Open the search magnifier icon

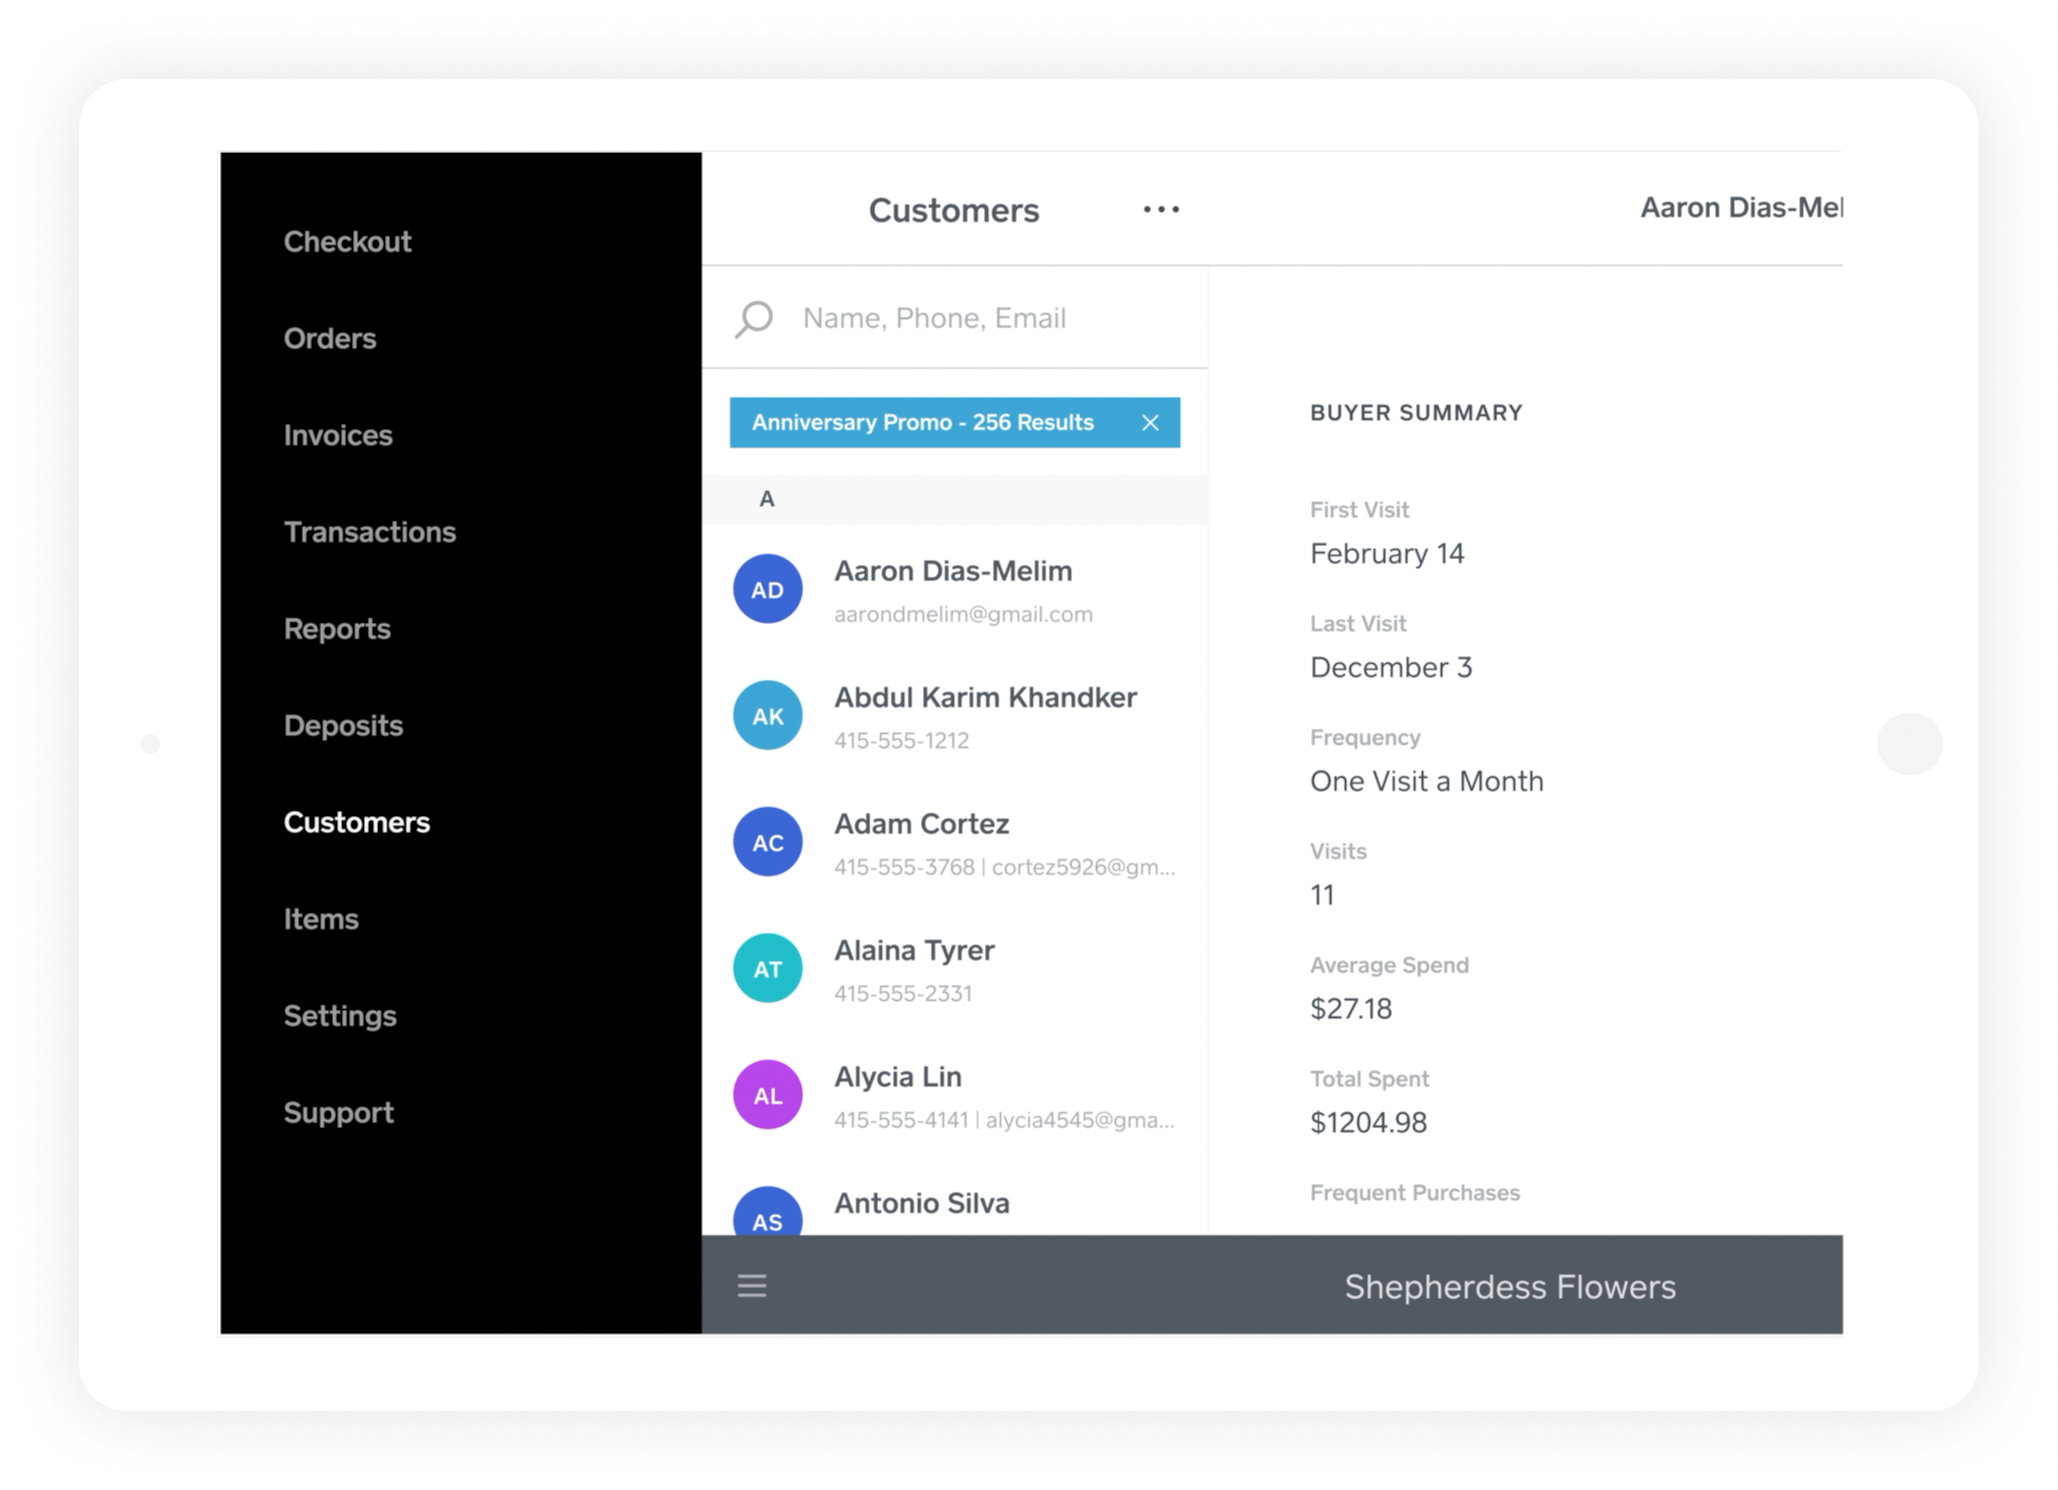752,318
